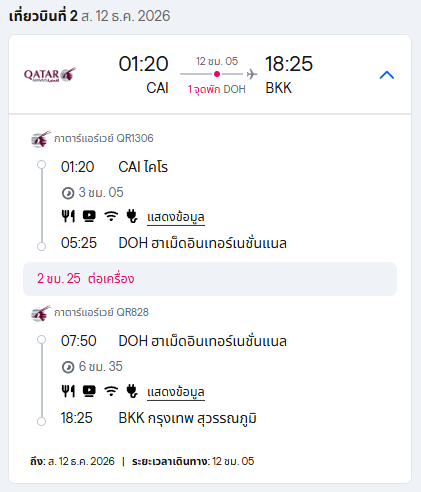Click the meal icon for flight QR1306
Screen dimensions: 421x492
68,216
